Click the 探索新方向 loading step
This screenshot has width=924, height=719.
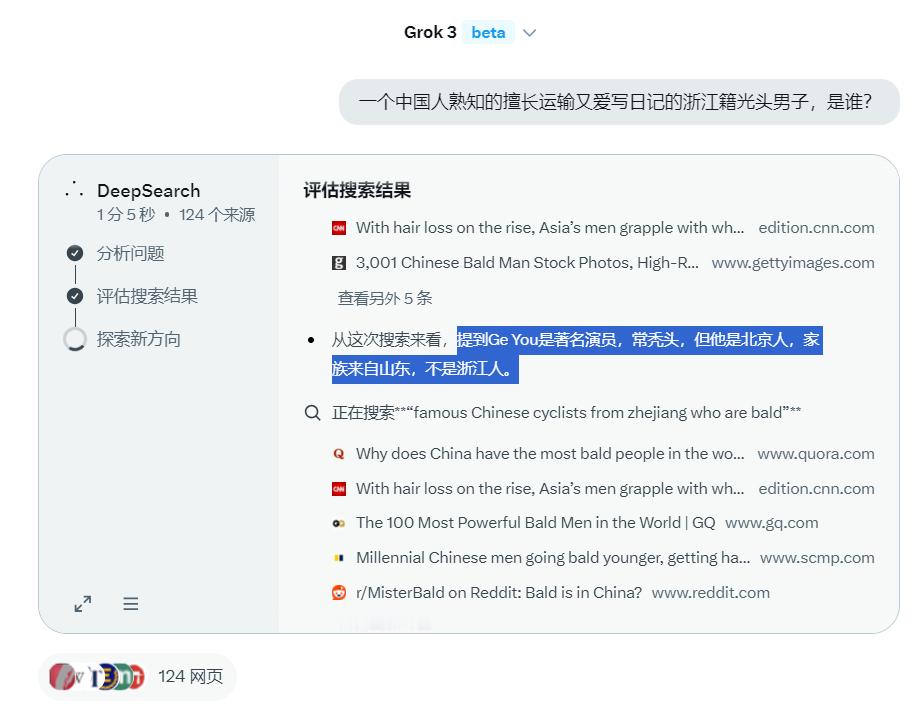click(138, 339)
